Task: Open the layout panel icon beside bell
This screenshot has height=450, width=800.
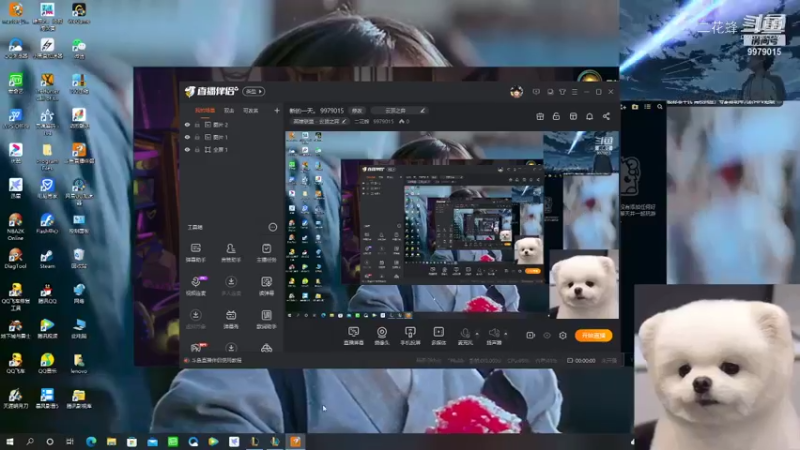Action: coord(573,116)
